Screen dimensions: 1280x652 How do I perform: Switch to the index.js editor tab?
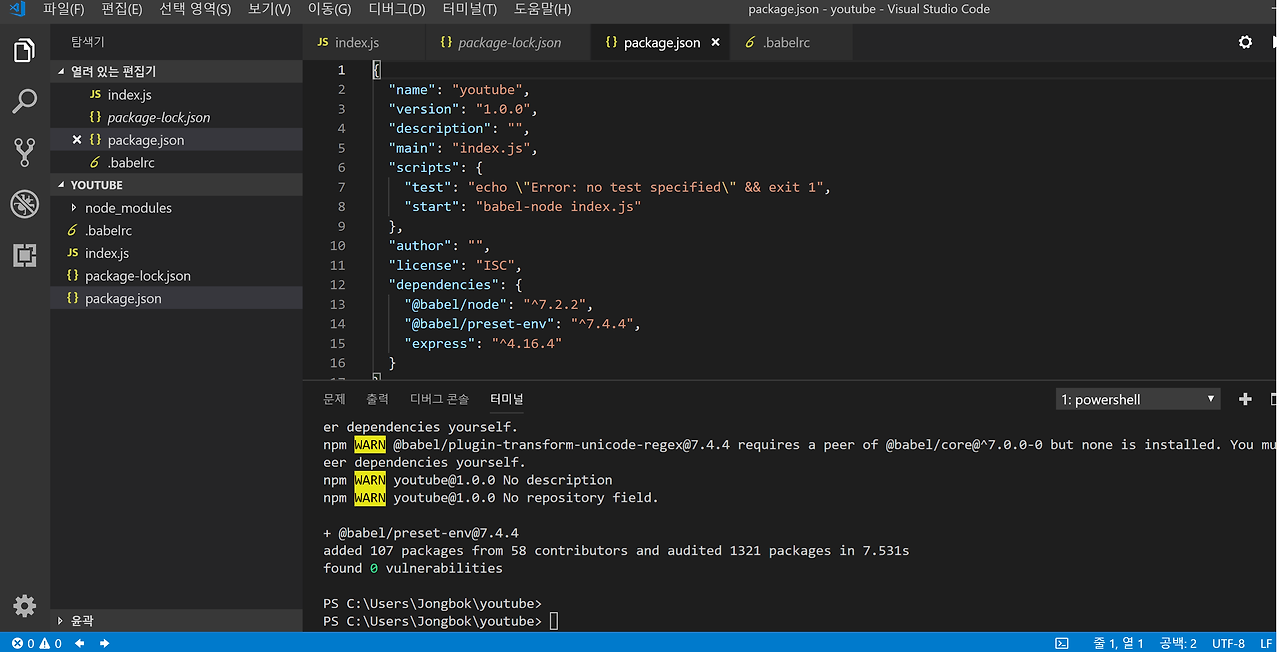[x=356, y=43]
